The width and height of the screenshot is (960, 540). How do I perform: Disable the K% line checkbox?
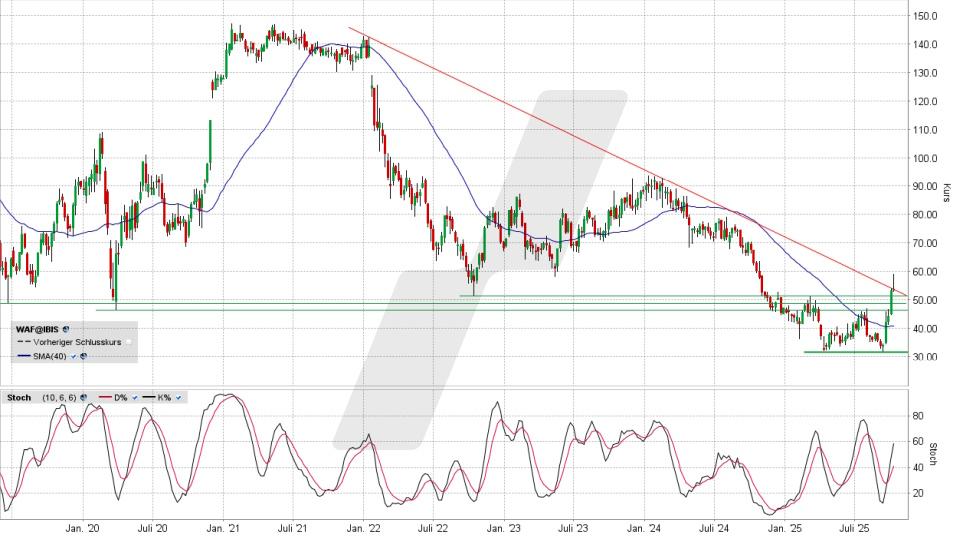pos(178,397)
